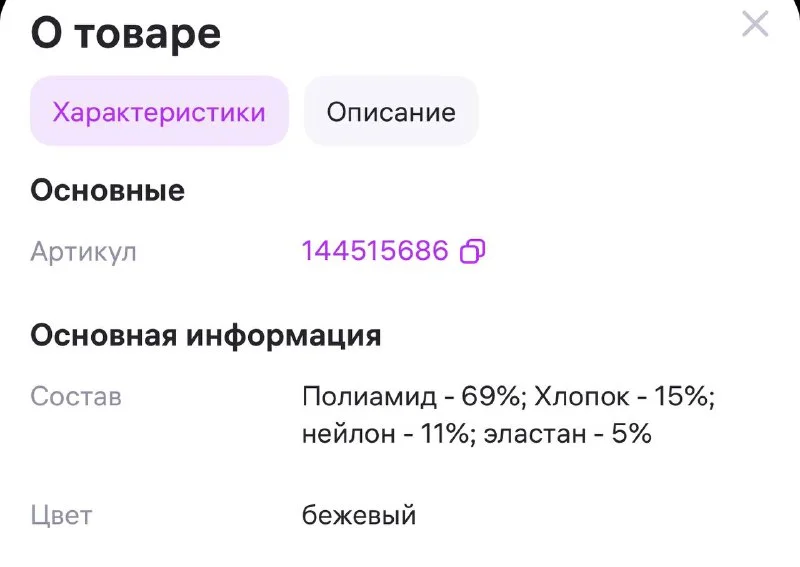
Task: Click the 15% cotton percentage
Action: (684, 397)
